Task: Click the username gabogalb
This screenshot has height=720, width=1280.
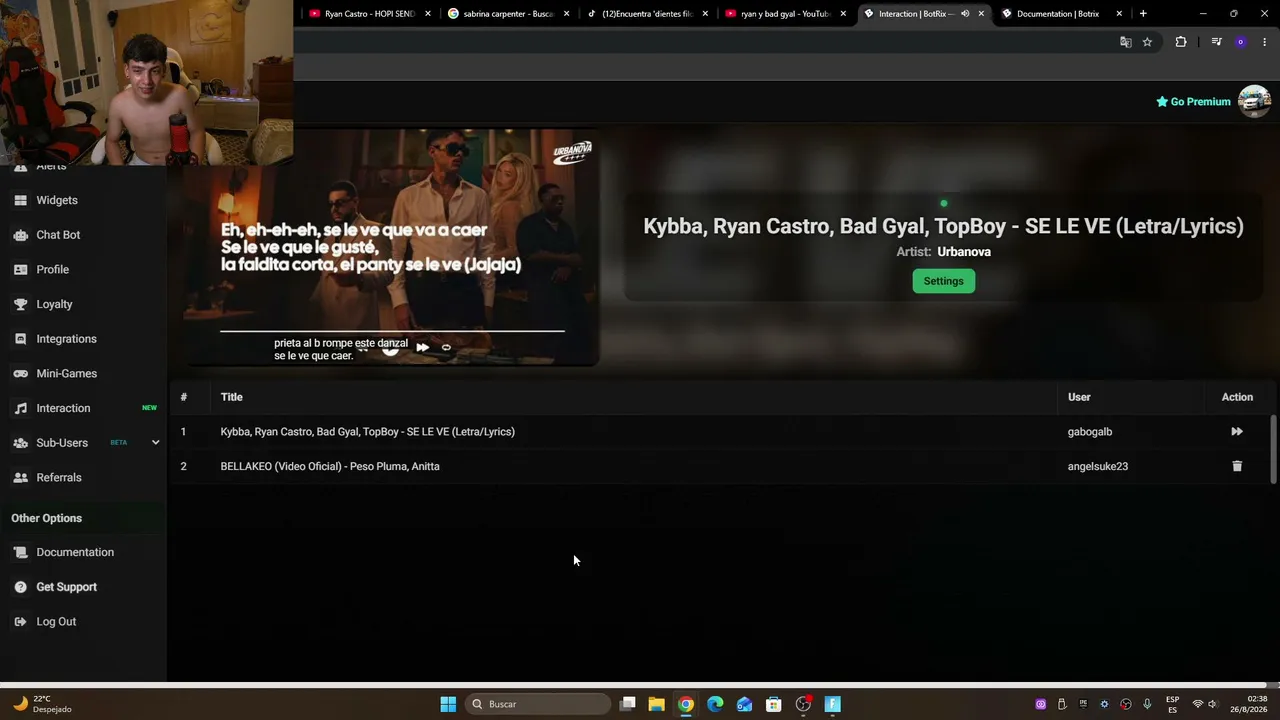Action: coord(1090,432)
